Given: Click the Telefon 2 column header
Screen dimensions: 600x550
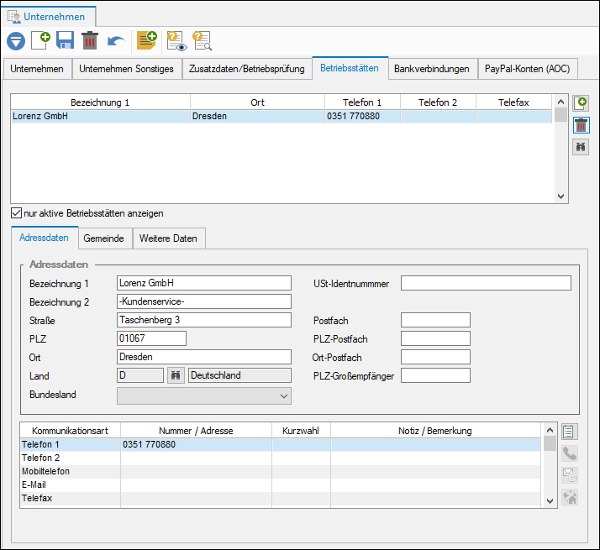Looking at the screenshot, I should click(438, 103).
